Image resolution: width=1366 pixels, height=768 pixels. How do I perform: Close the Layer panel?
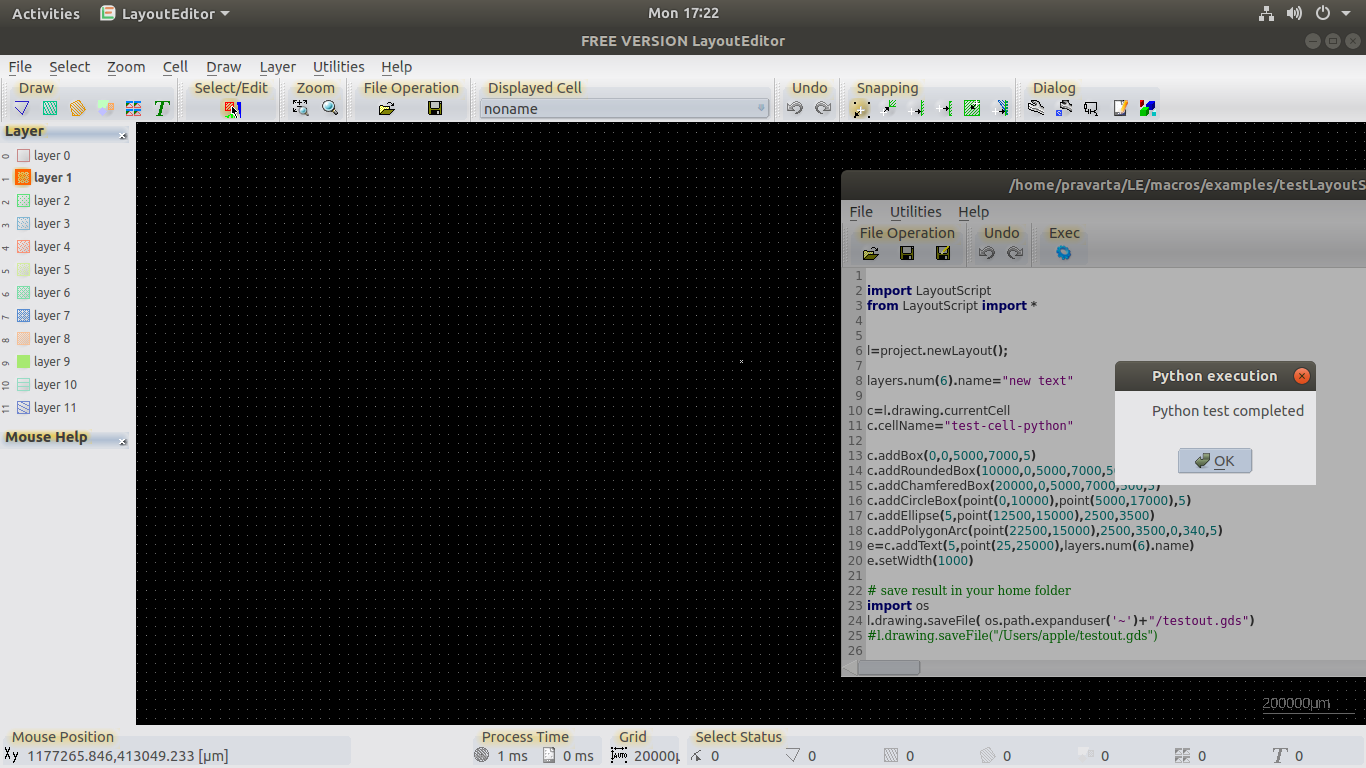[123, 135]
